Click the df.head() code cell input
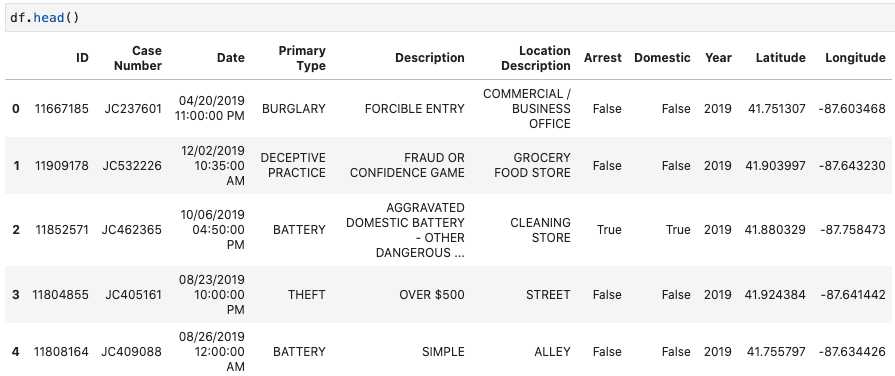 450,18
